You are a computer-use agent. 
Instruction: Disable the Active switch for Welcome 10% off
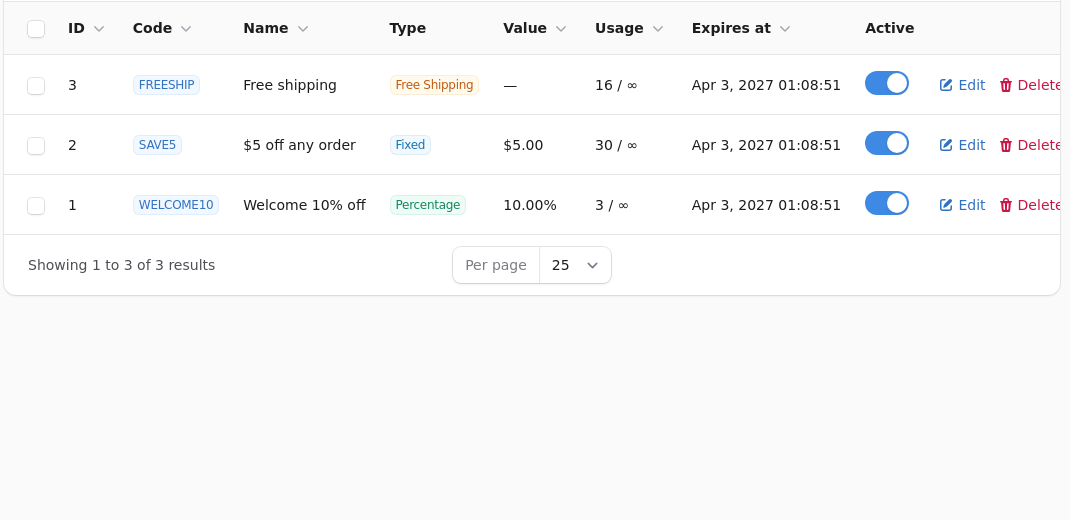click(x=886, y=203)
